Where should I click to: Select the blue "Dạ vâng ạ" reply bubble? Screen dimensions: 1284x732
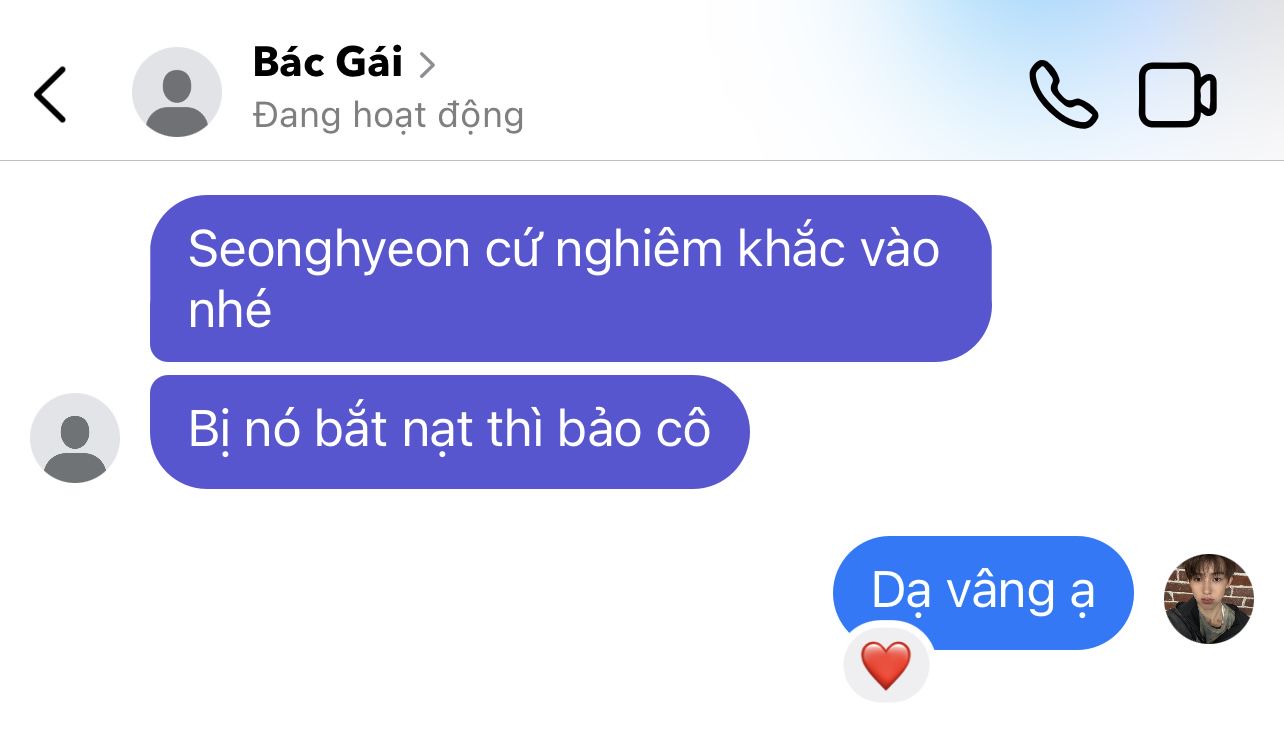point(983,593)
